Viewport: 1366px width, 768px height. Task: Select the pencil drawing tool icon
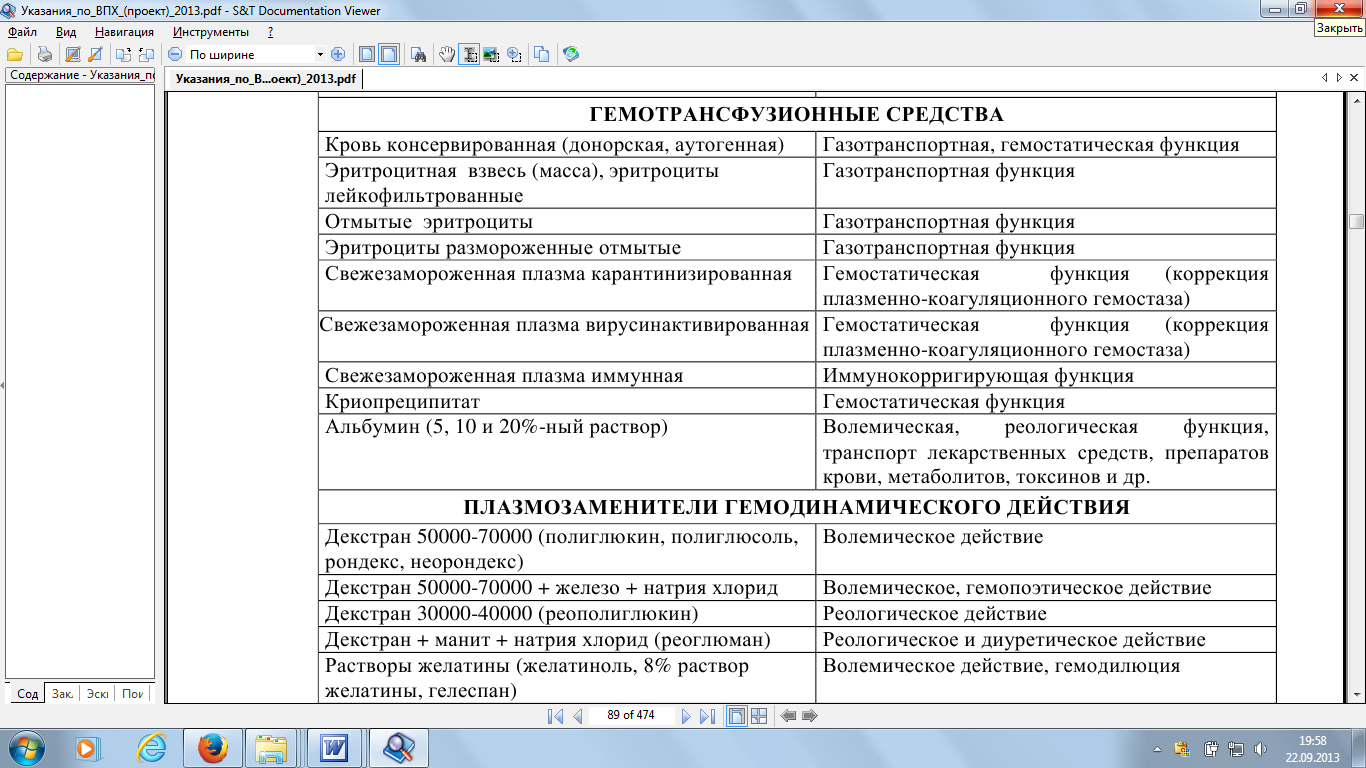point(95,54)
